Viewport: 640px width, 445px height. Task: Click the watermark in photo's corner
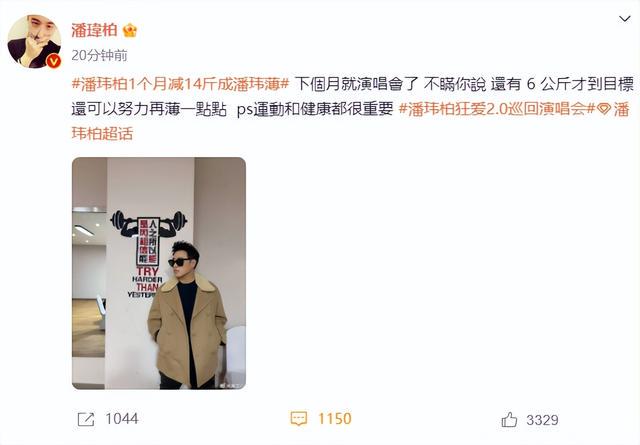click(x=231, y=385)
